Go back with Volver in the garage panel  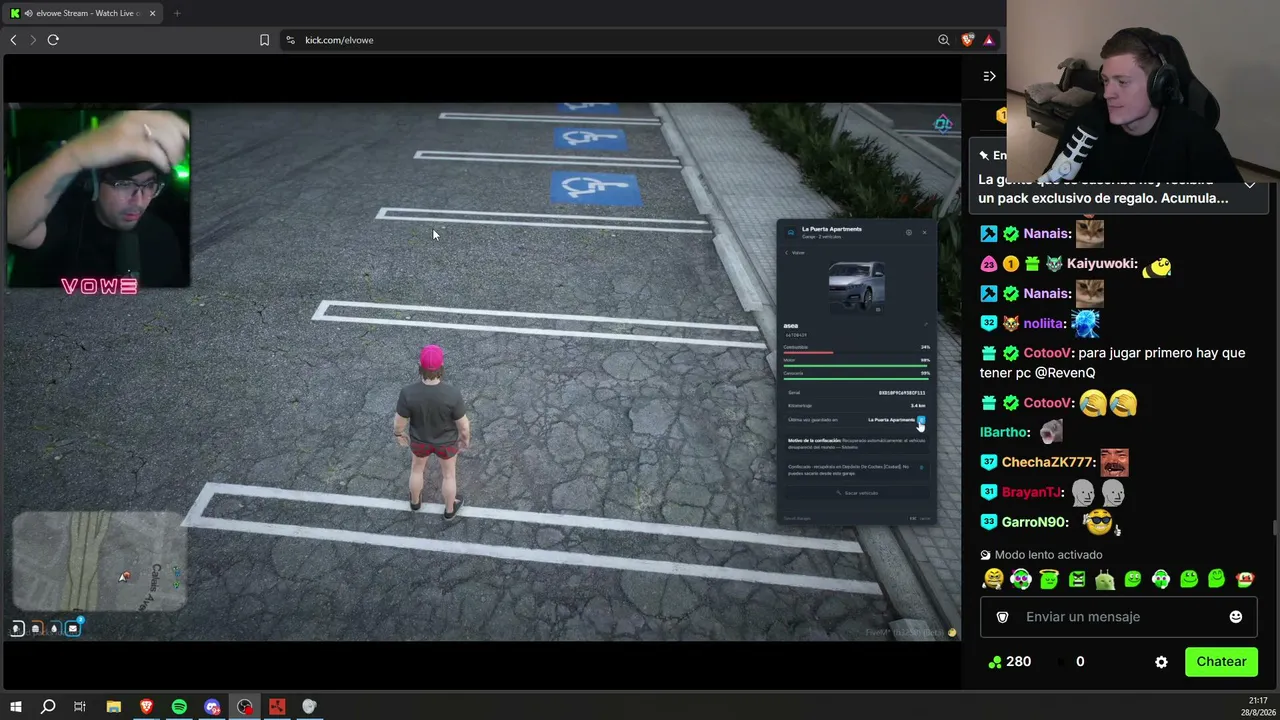pos(795,253)
